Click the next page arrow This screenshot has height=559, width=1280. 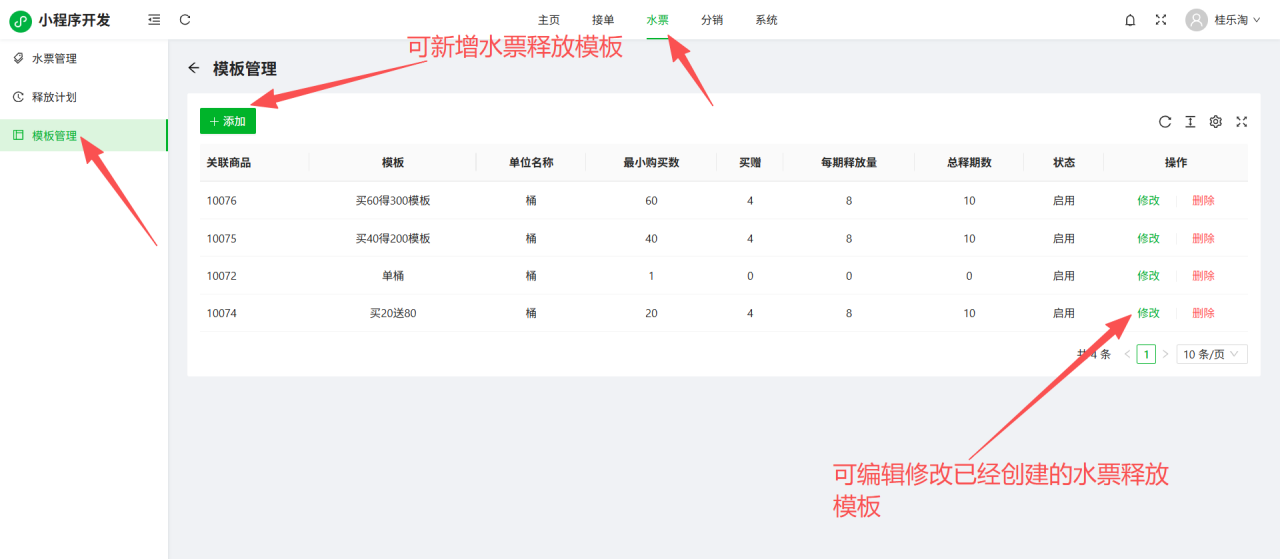click(1165, 354)
